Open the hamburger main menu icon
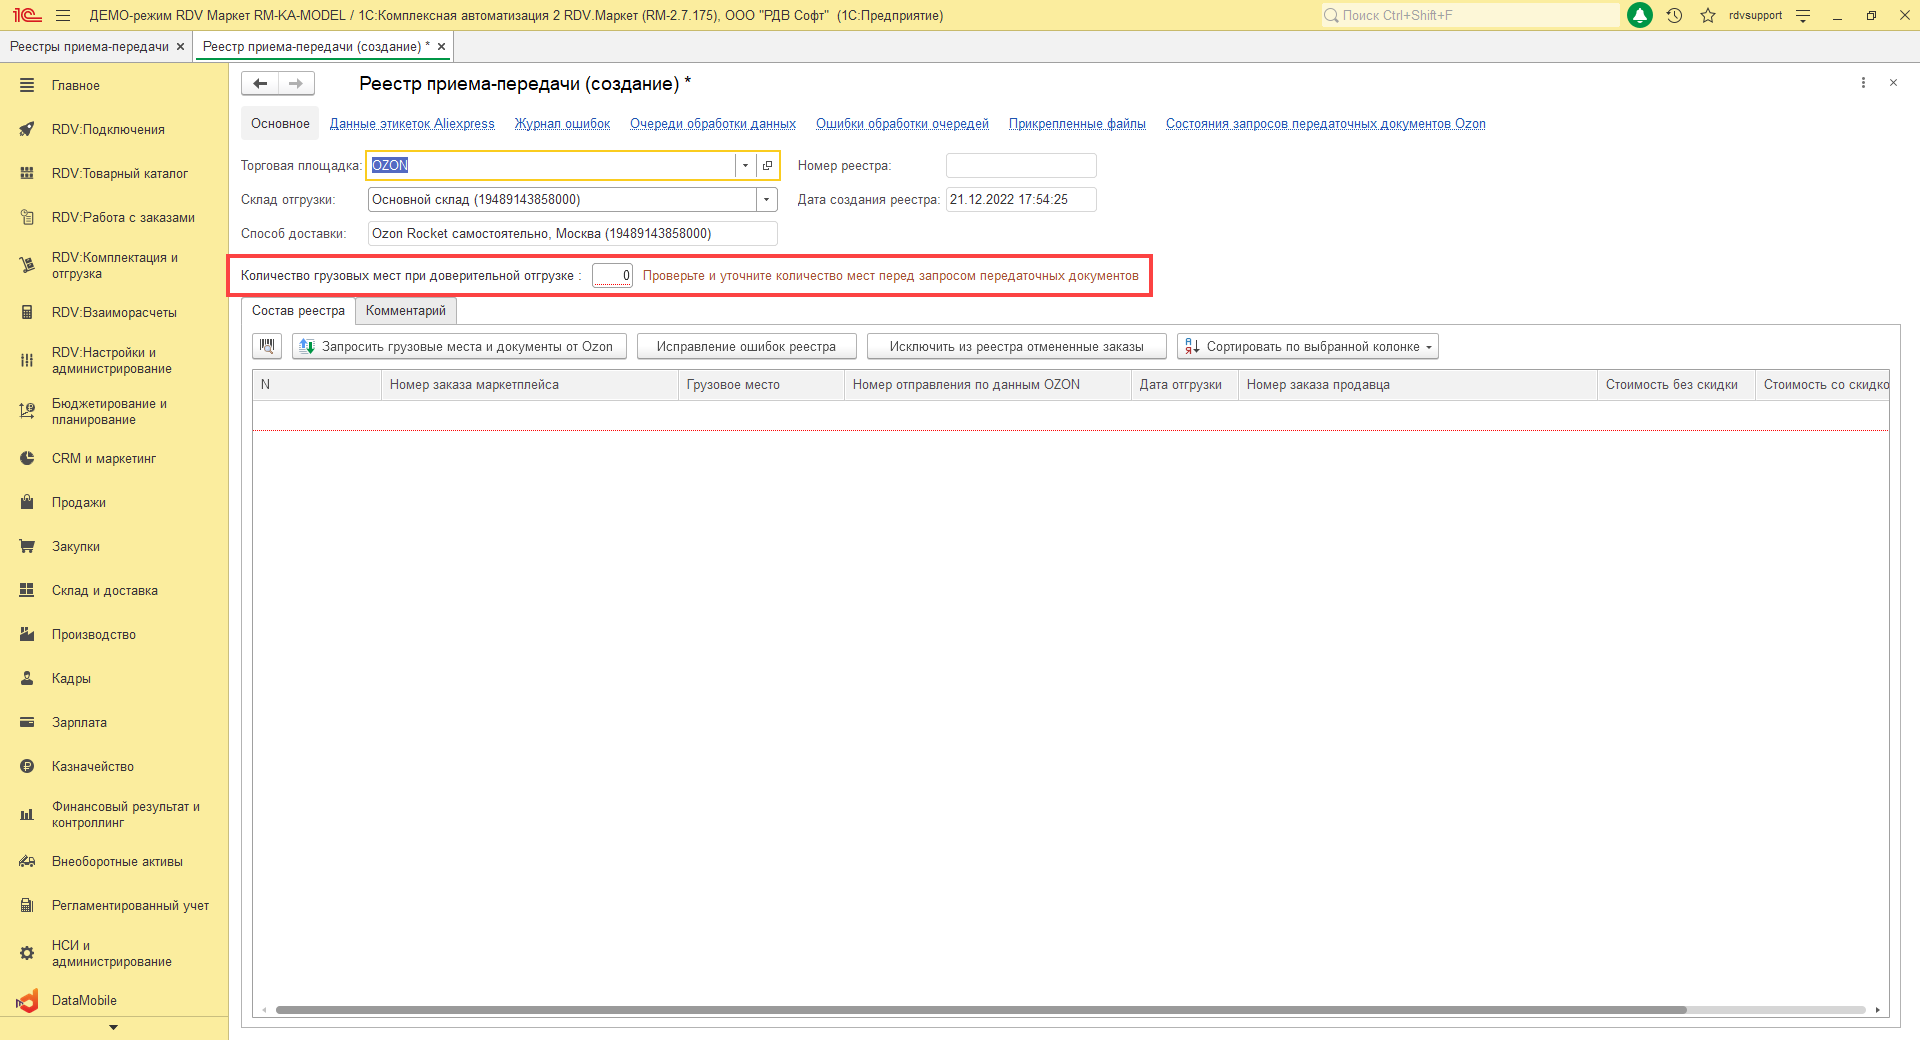1920x1040 pixels. [x=63, y=15]
